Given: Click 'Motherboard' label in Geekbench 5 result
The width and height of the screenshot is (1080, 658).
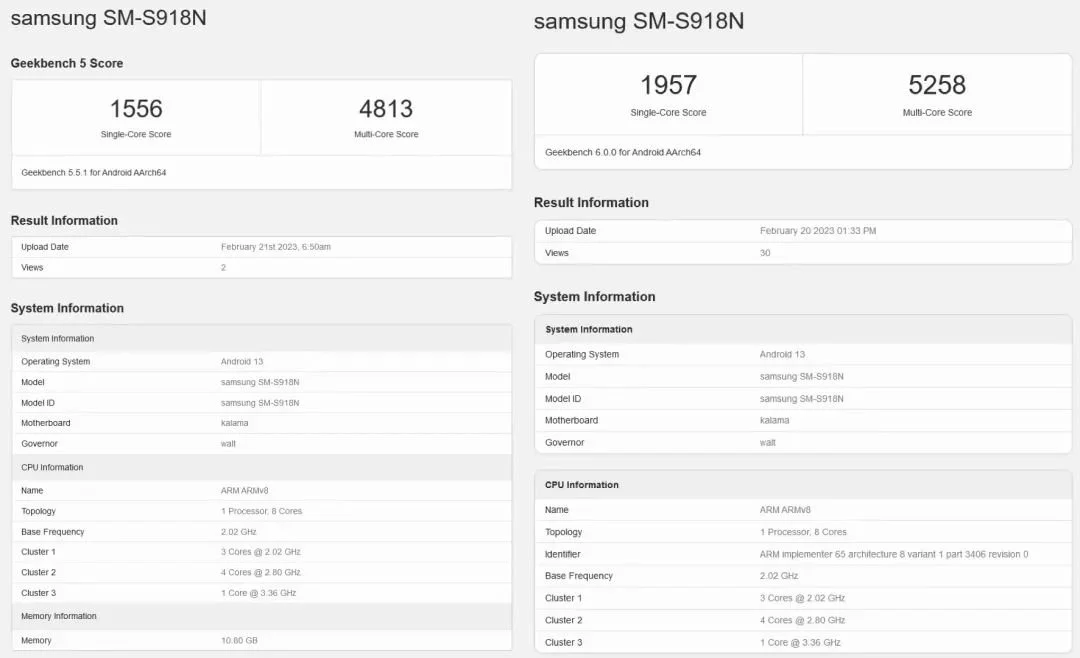Looking at the screenshot, I should pos(45,423).
